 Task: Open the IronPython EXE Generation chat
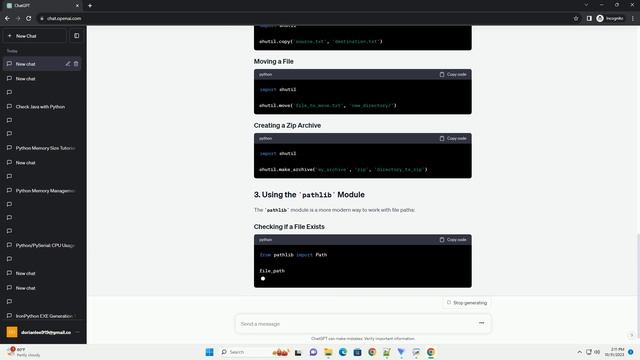pyautogui.click(x=42, y=316)
